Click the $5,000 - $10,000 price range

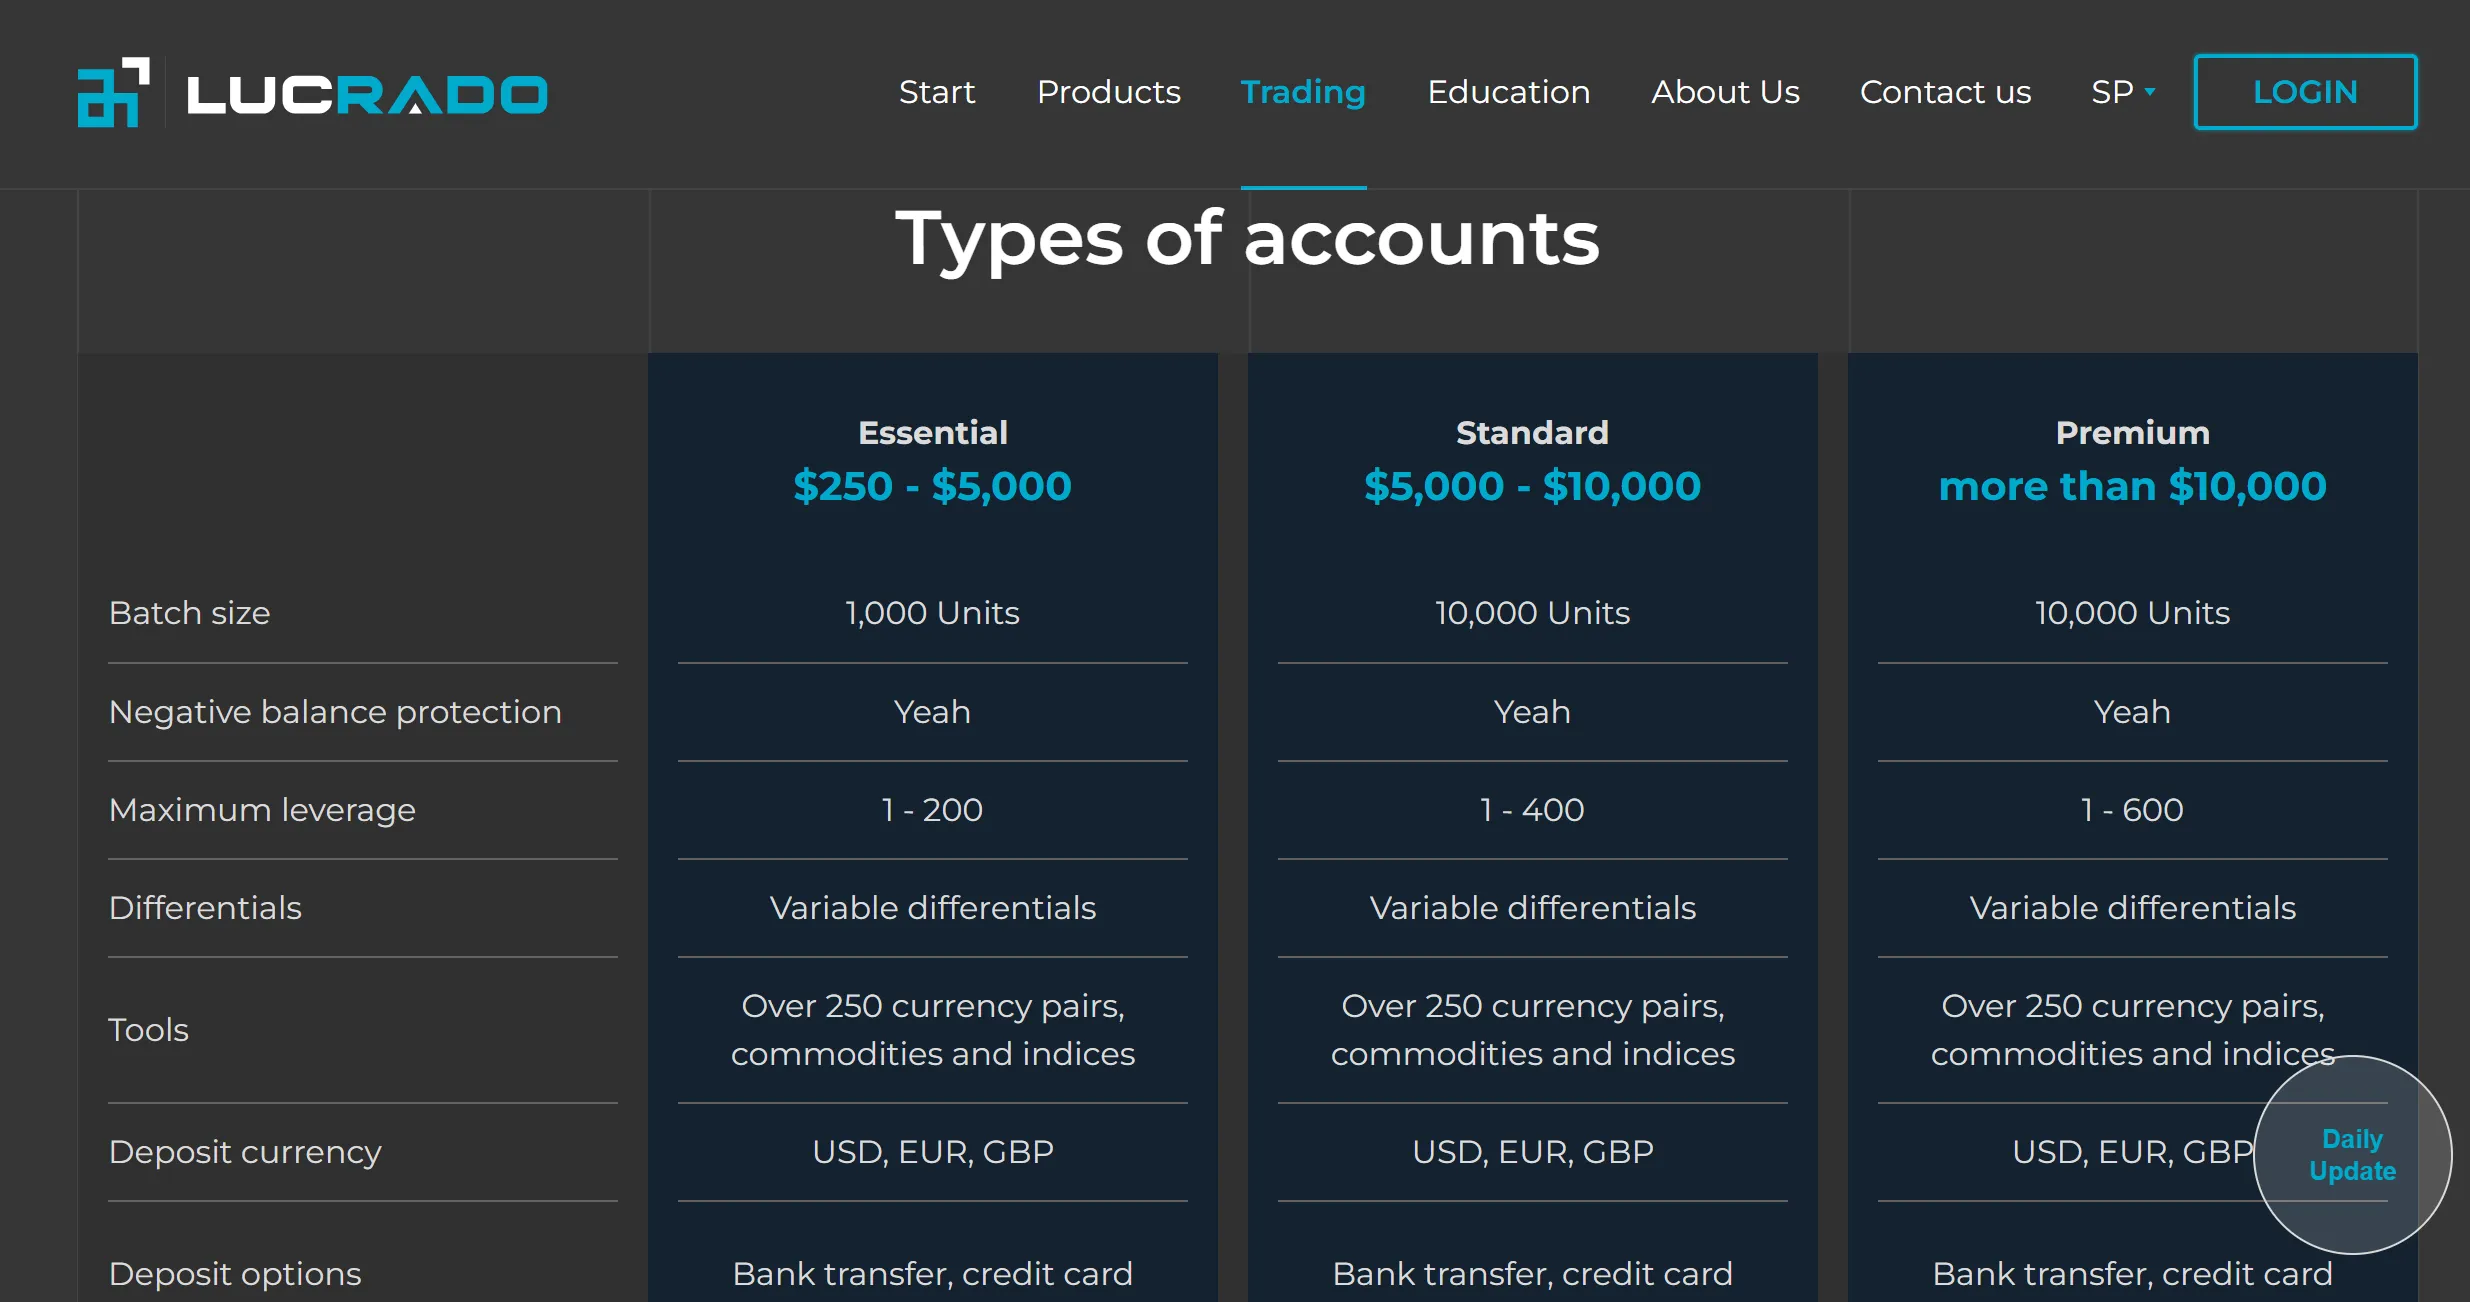[1532, 486]
